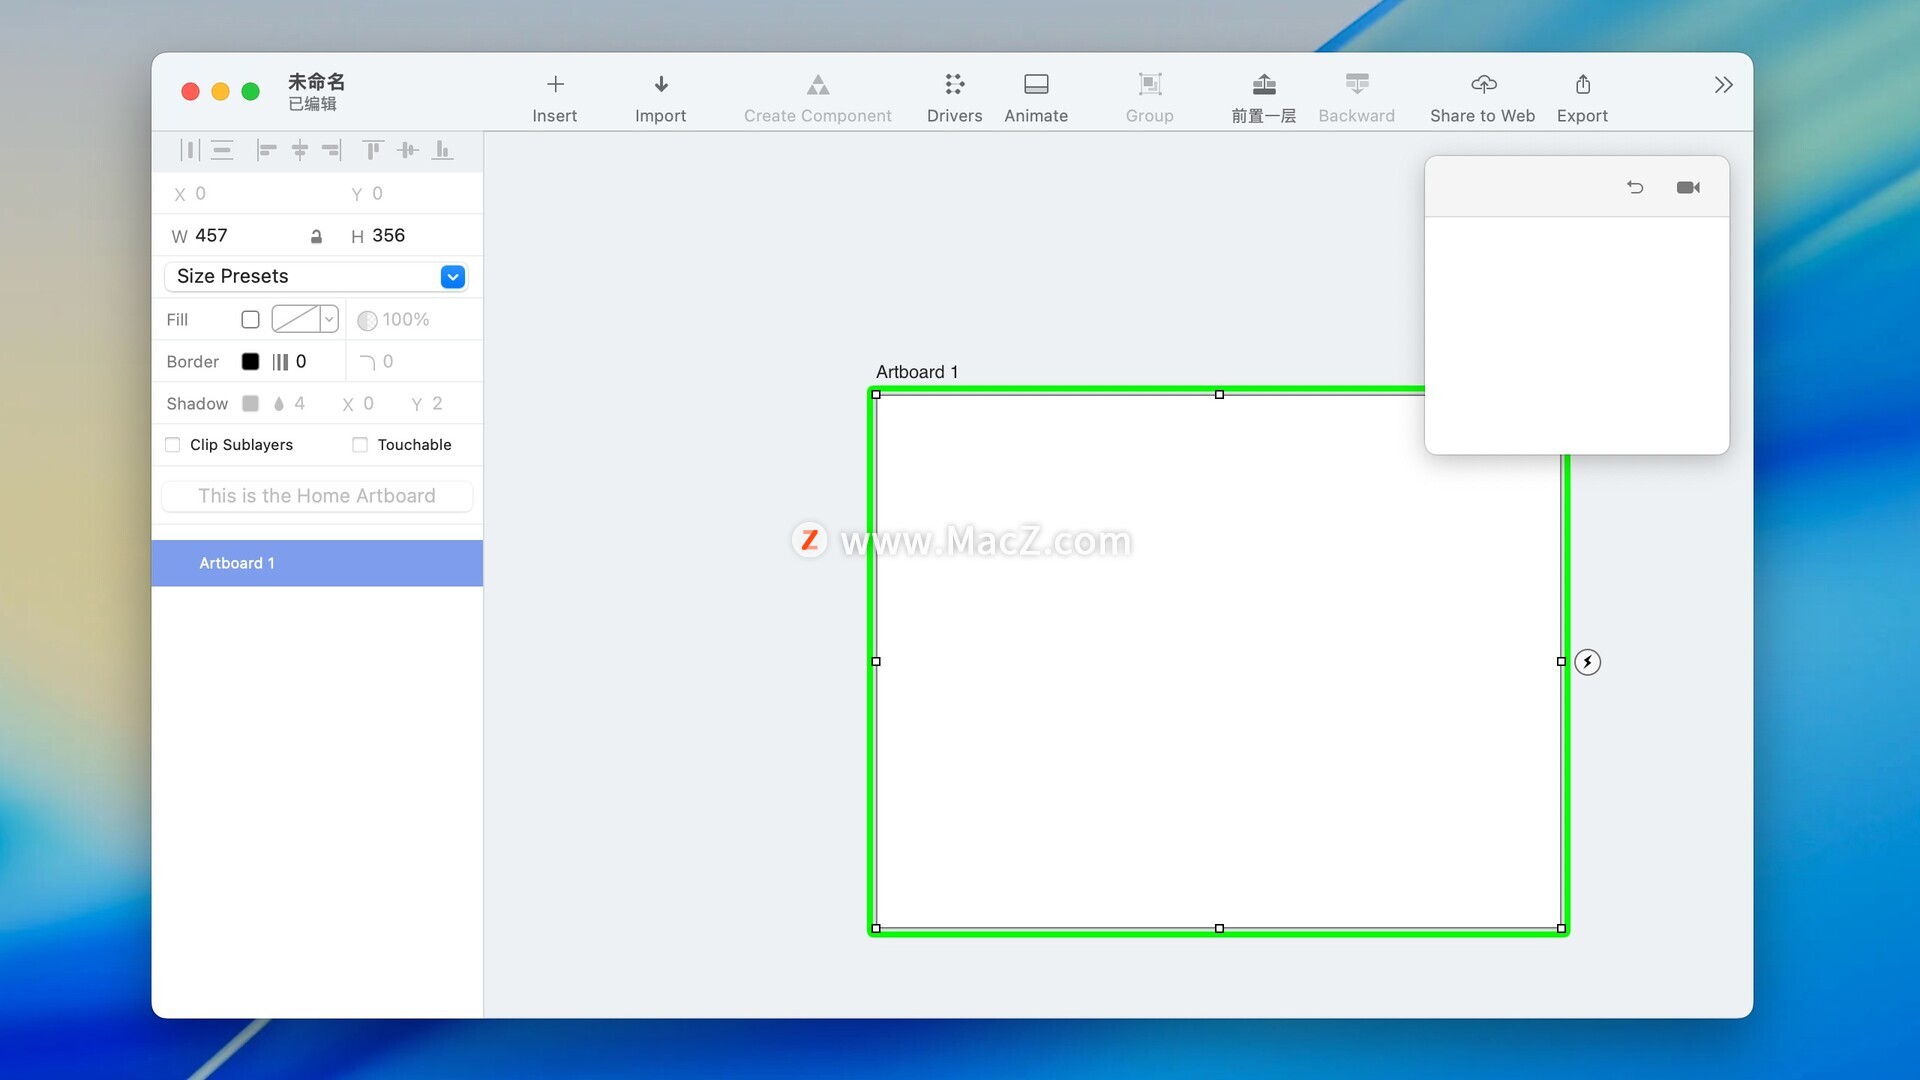
Task: Expand the toolbar overflow chevron
Action: (1722, 85)
